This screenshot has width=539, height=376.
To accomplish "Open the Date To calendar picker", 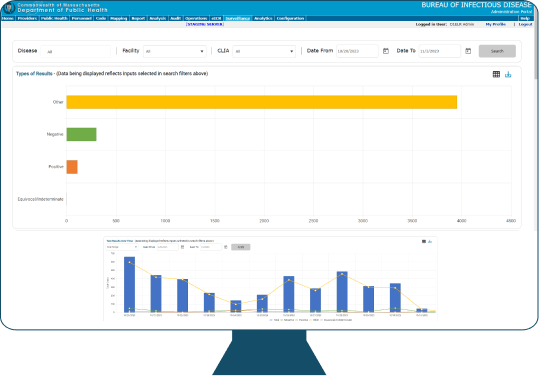I will [468, 51].
